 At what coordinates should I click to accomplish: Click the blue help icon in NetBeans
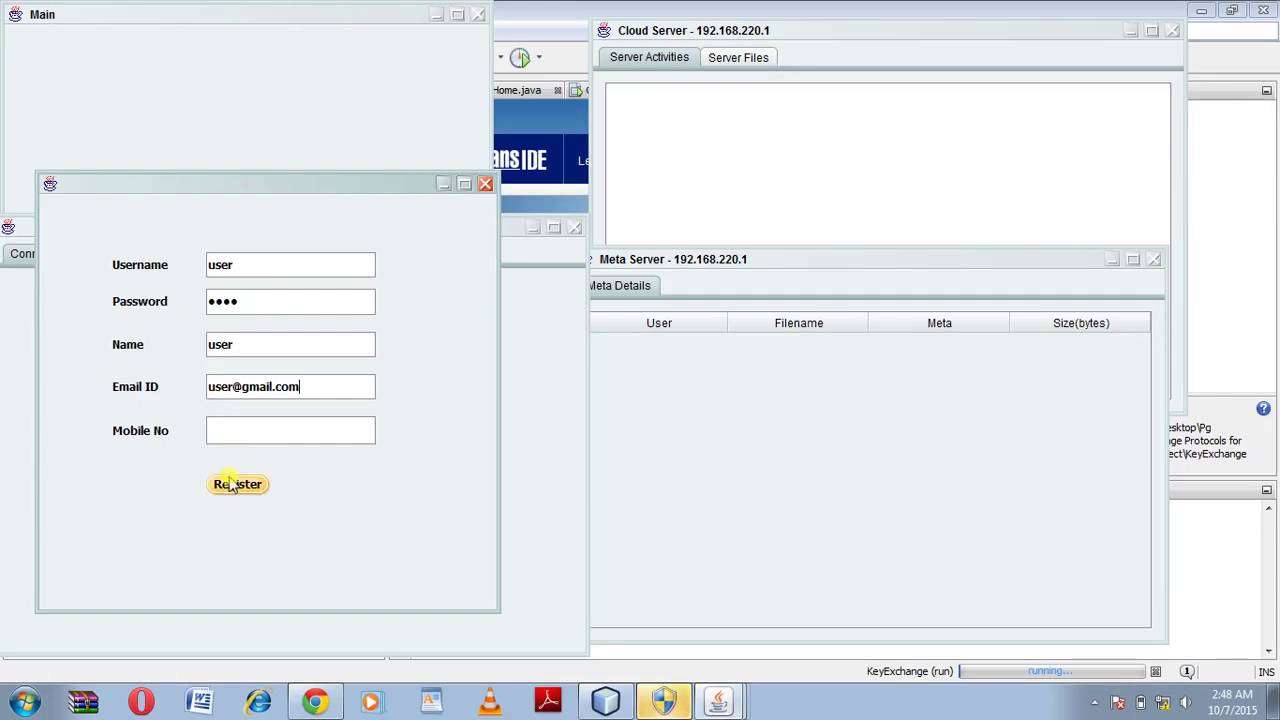1263,409
